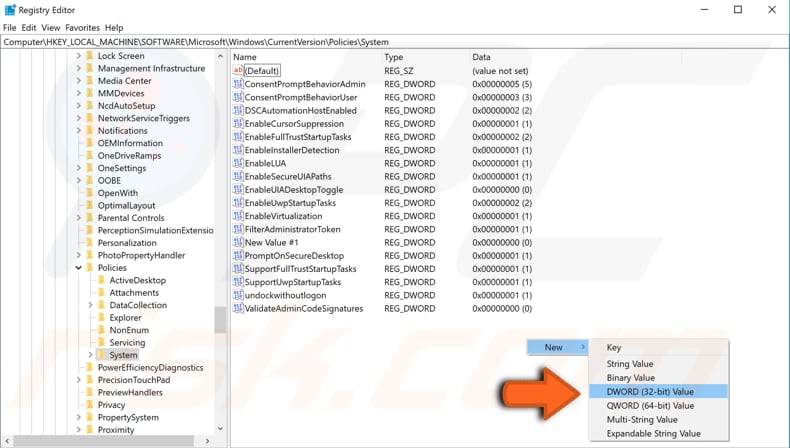Screen dimensions: 790x448
Task: Click the Explorer folder icon in tree
Action: 101,317
